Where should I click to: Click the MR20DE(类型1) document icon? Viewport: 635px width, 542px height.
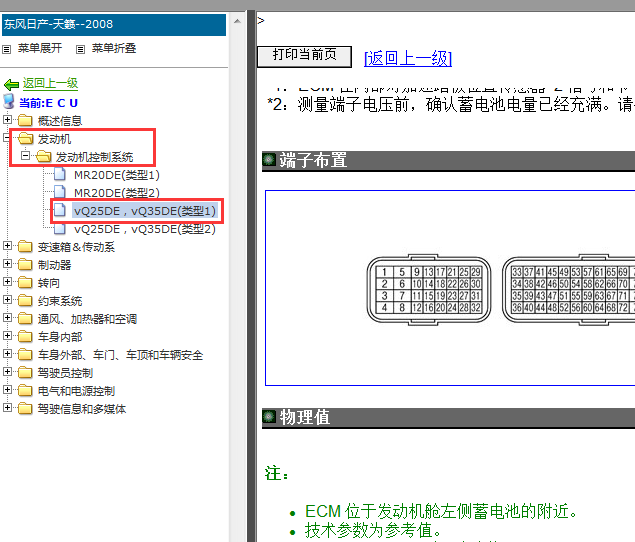[x=60, y=174]
